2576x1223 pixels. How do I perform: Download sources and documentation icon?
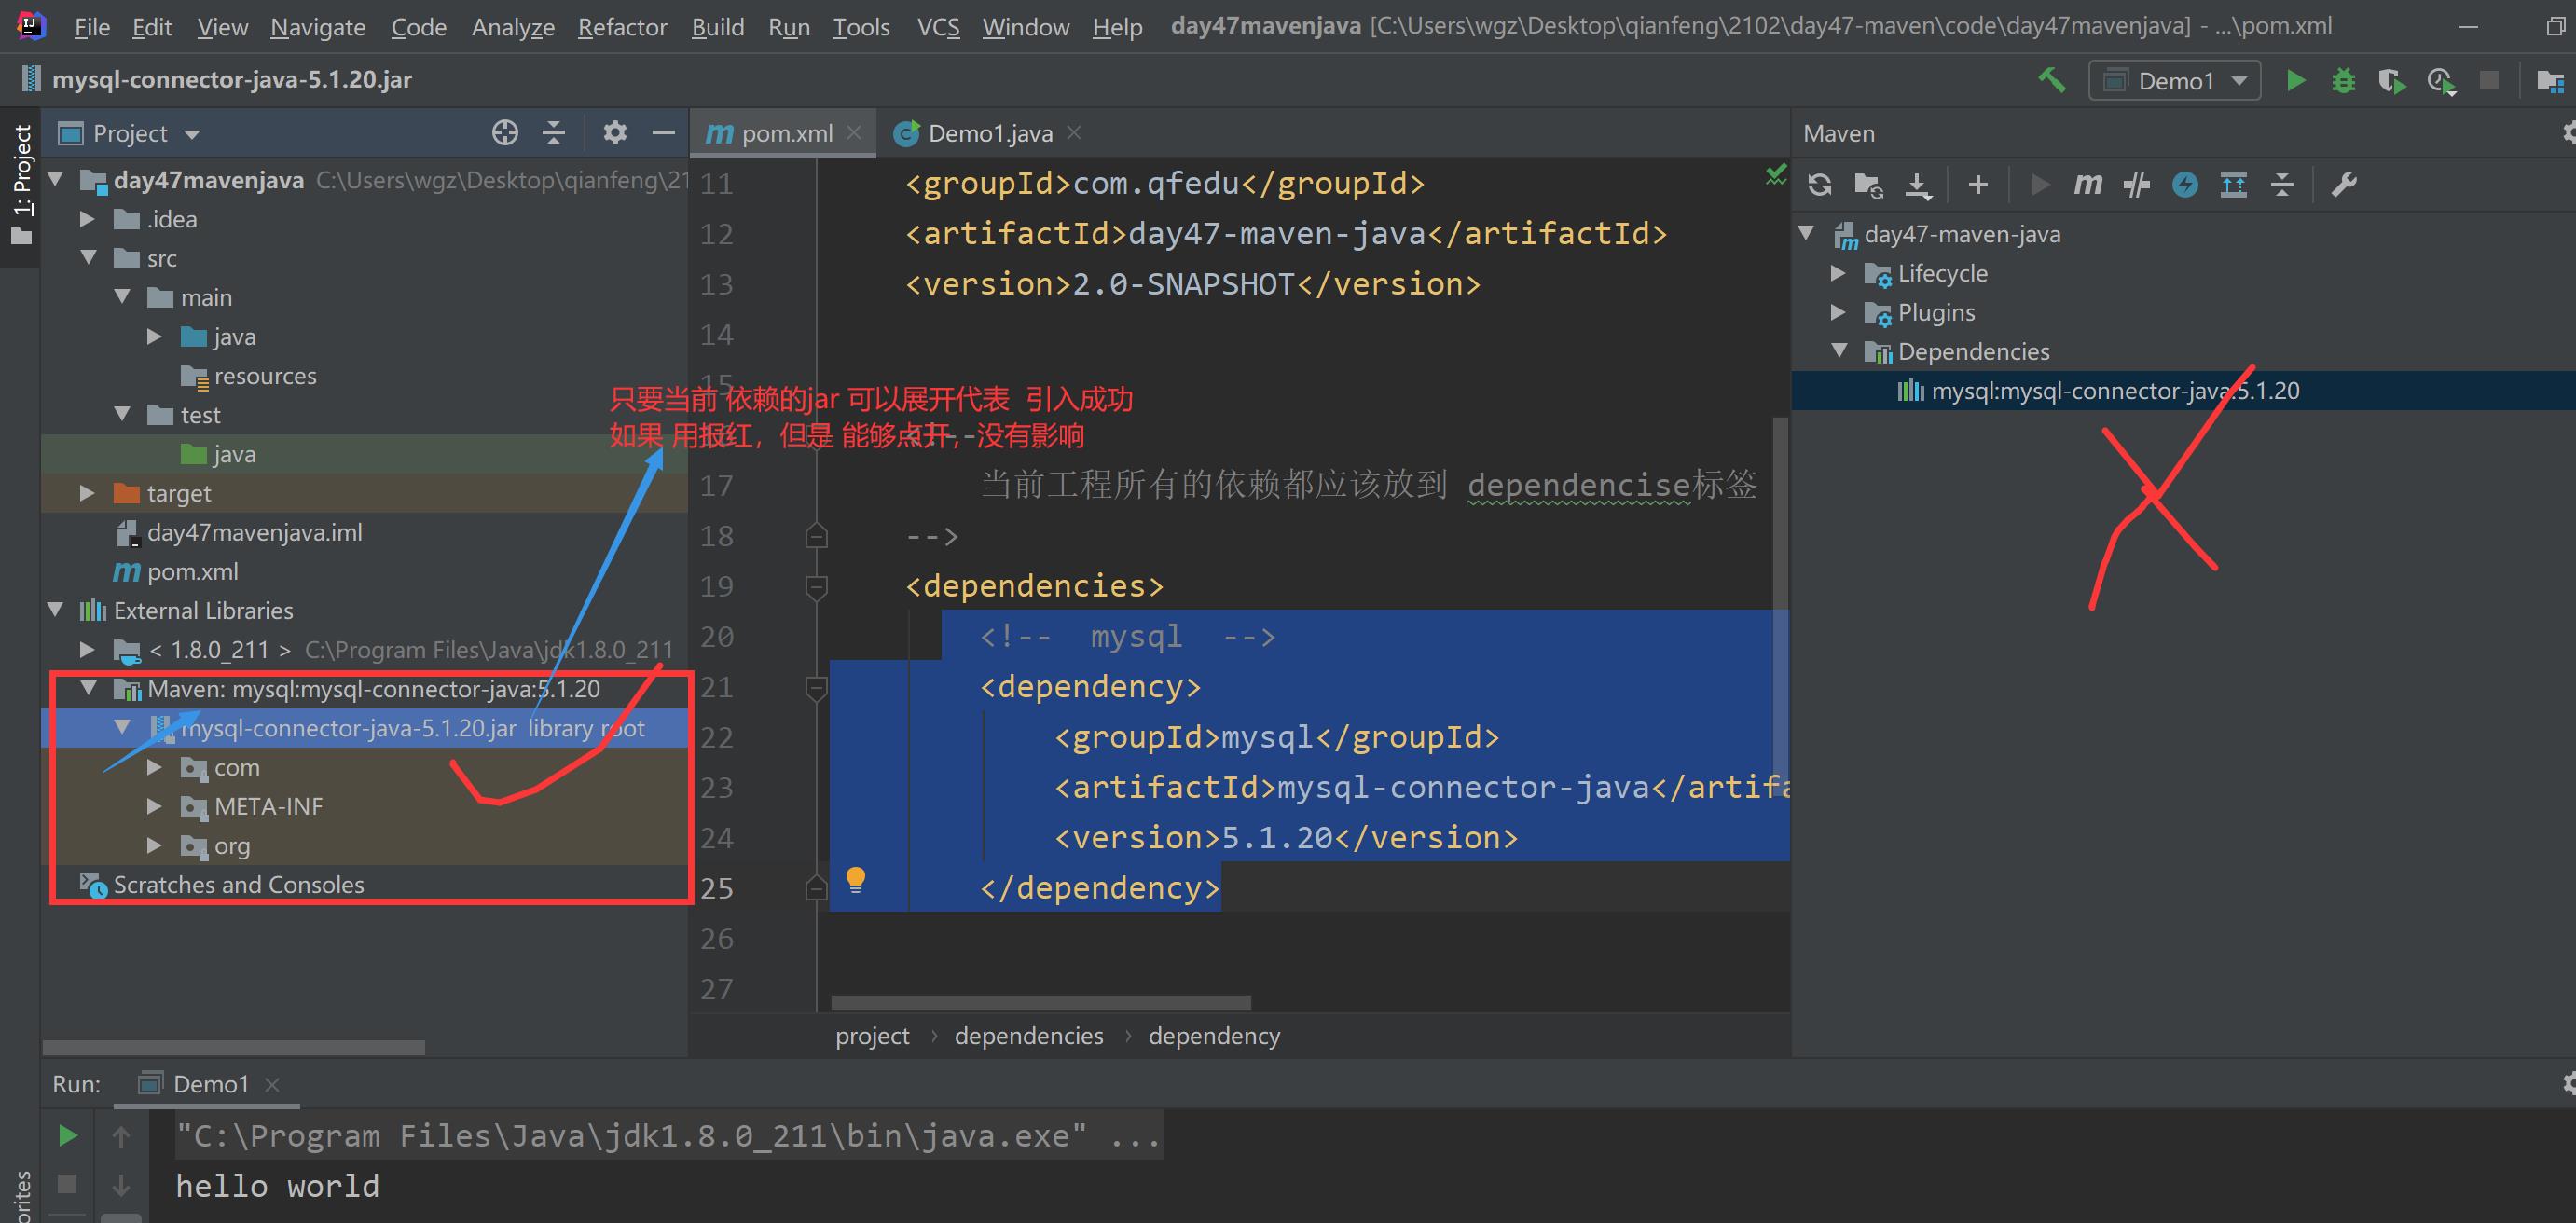tap(1917, 185)
